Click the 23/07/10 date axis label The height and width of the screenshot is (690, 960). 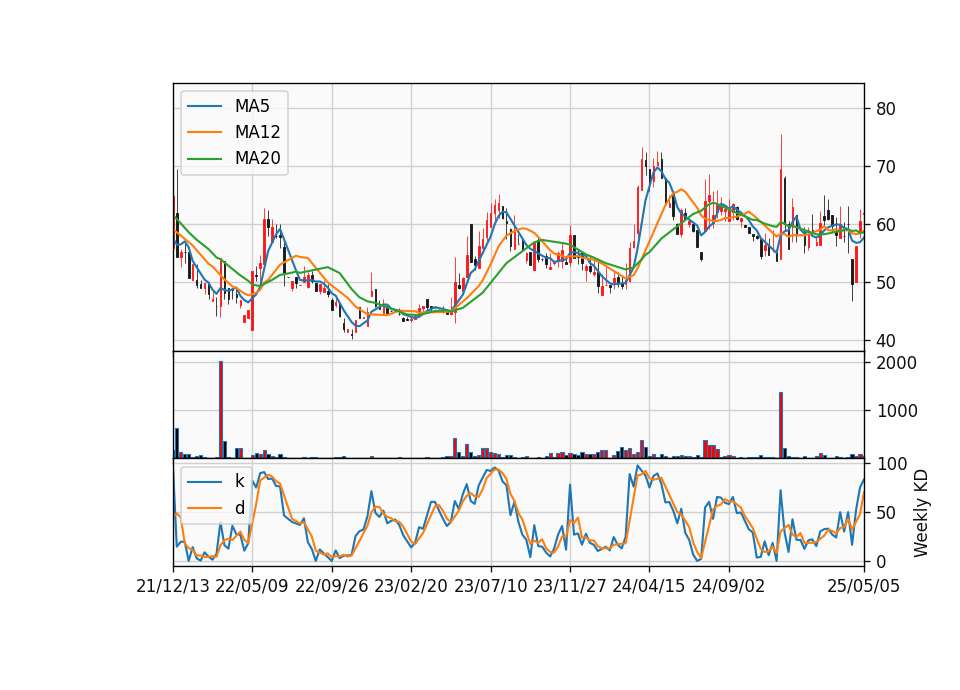point(490,587)
